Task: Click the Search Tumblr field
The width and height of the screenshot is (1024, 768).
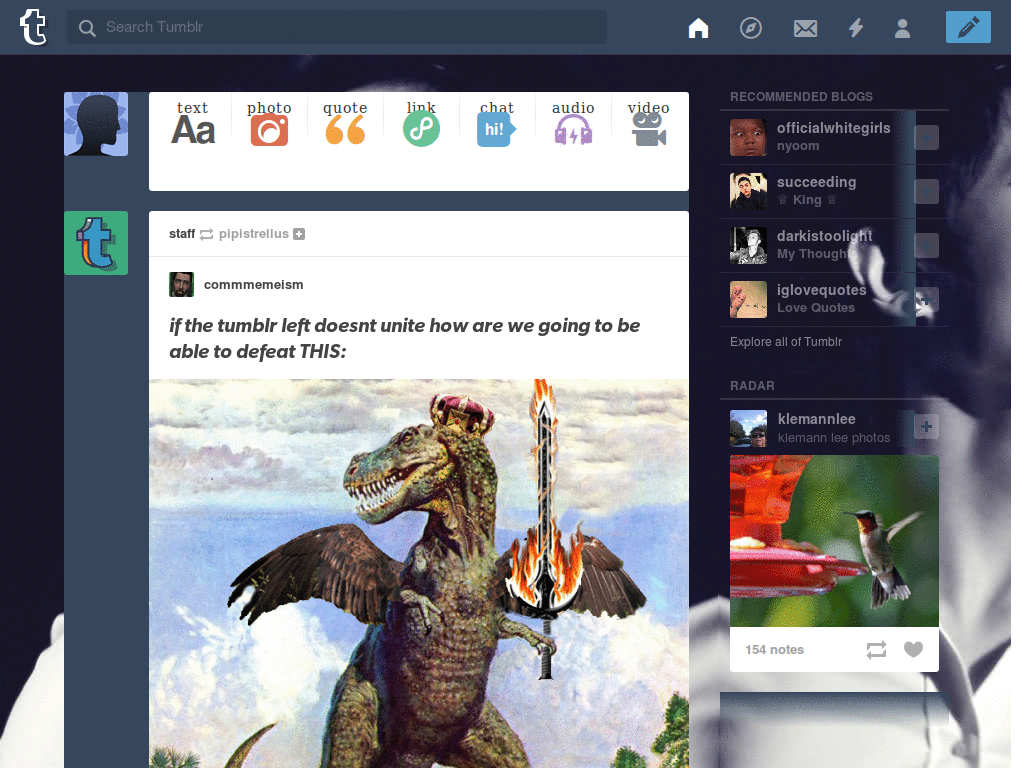Action: (x=337, y=27)
